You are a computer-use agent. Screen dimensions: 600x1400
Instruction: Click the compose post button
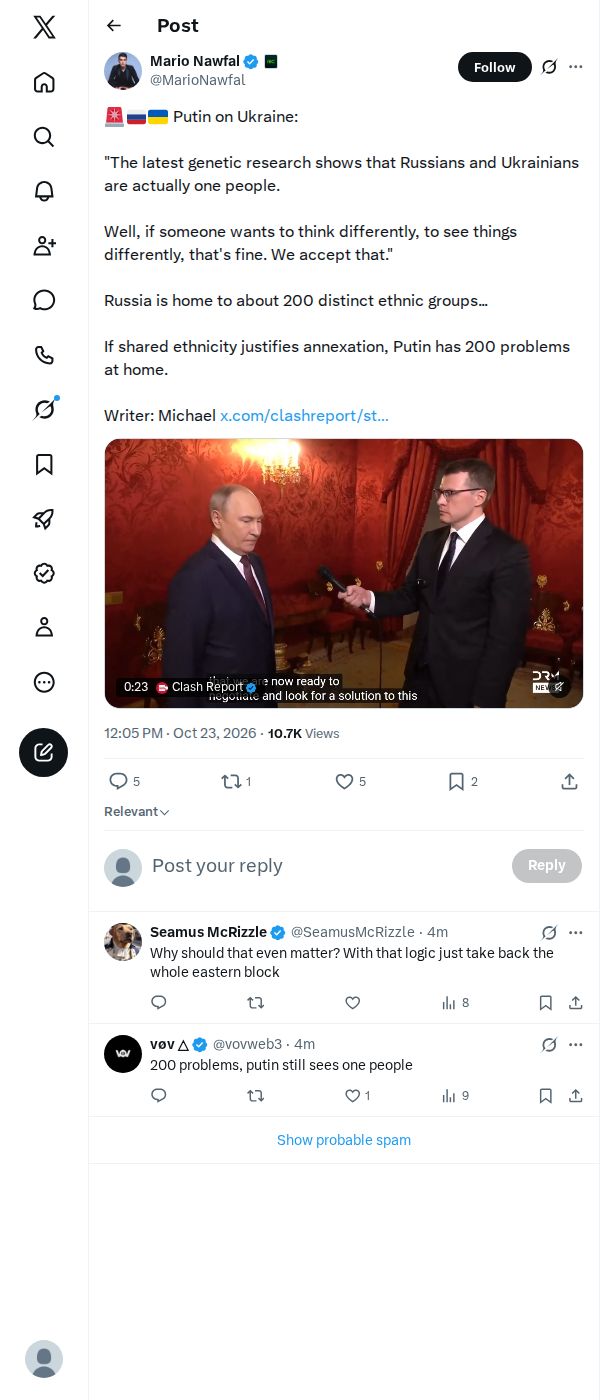(44, 753)
